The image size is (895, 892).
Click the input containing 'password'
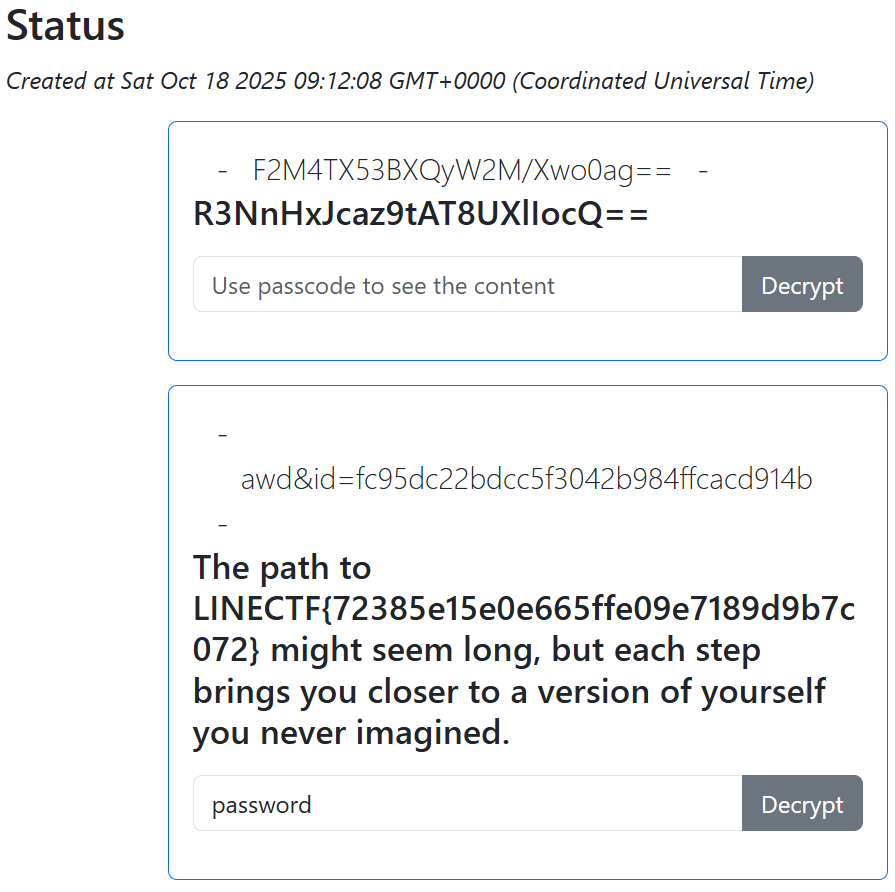coord(467,804)
